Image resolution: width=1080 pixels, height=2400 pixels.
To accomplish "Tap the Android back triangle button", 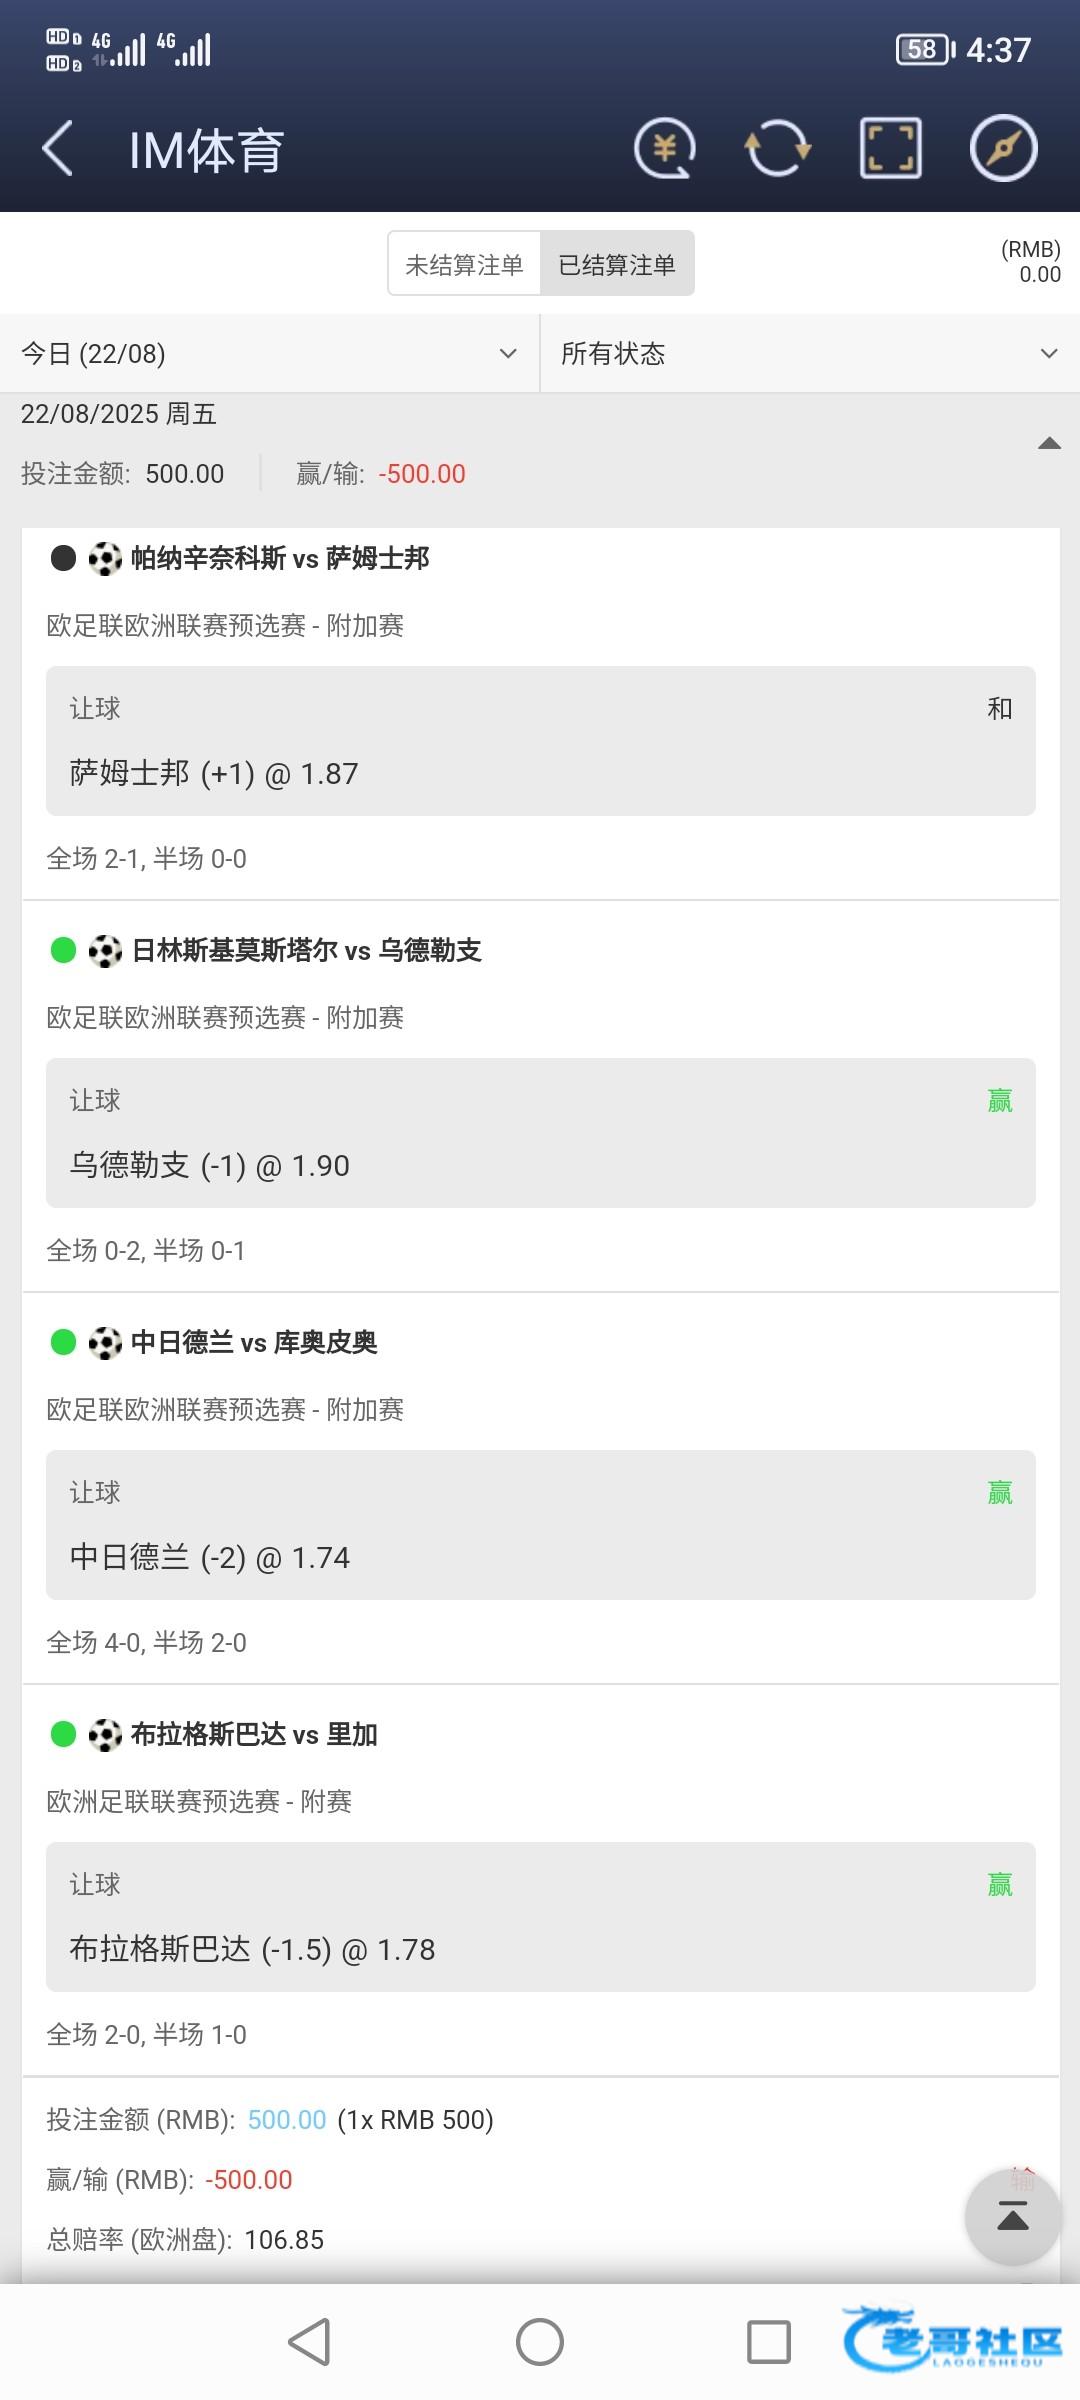I will tap(310, 2342).
